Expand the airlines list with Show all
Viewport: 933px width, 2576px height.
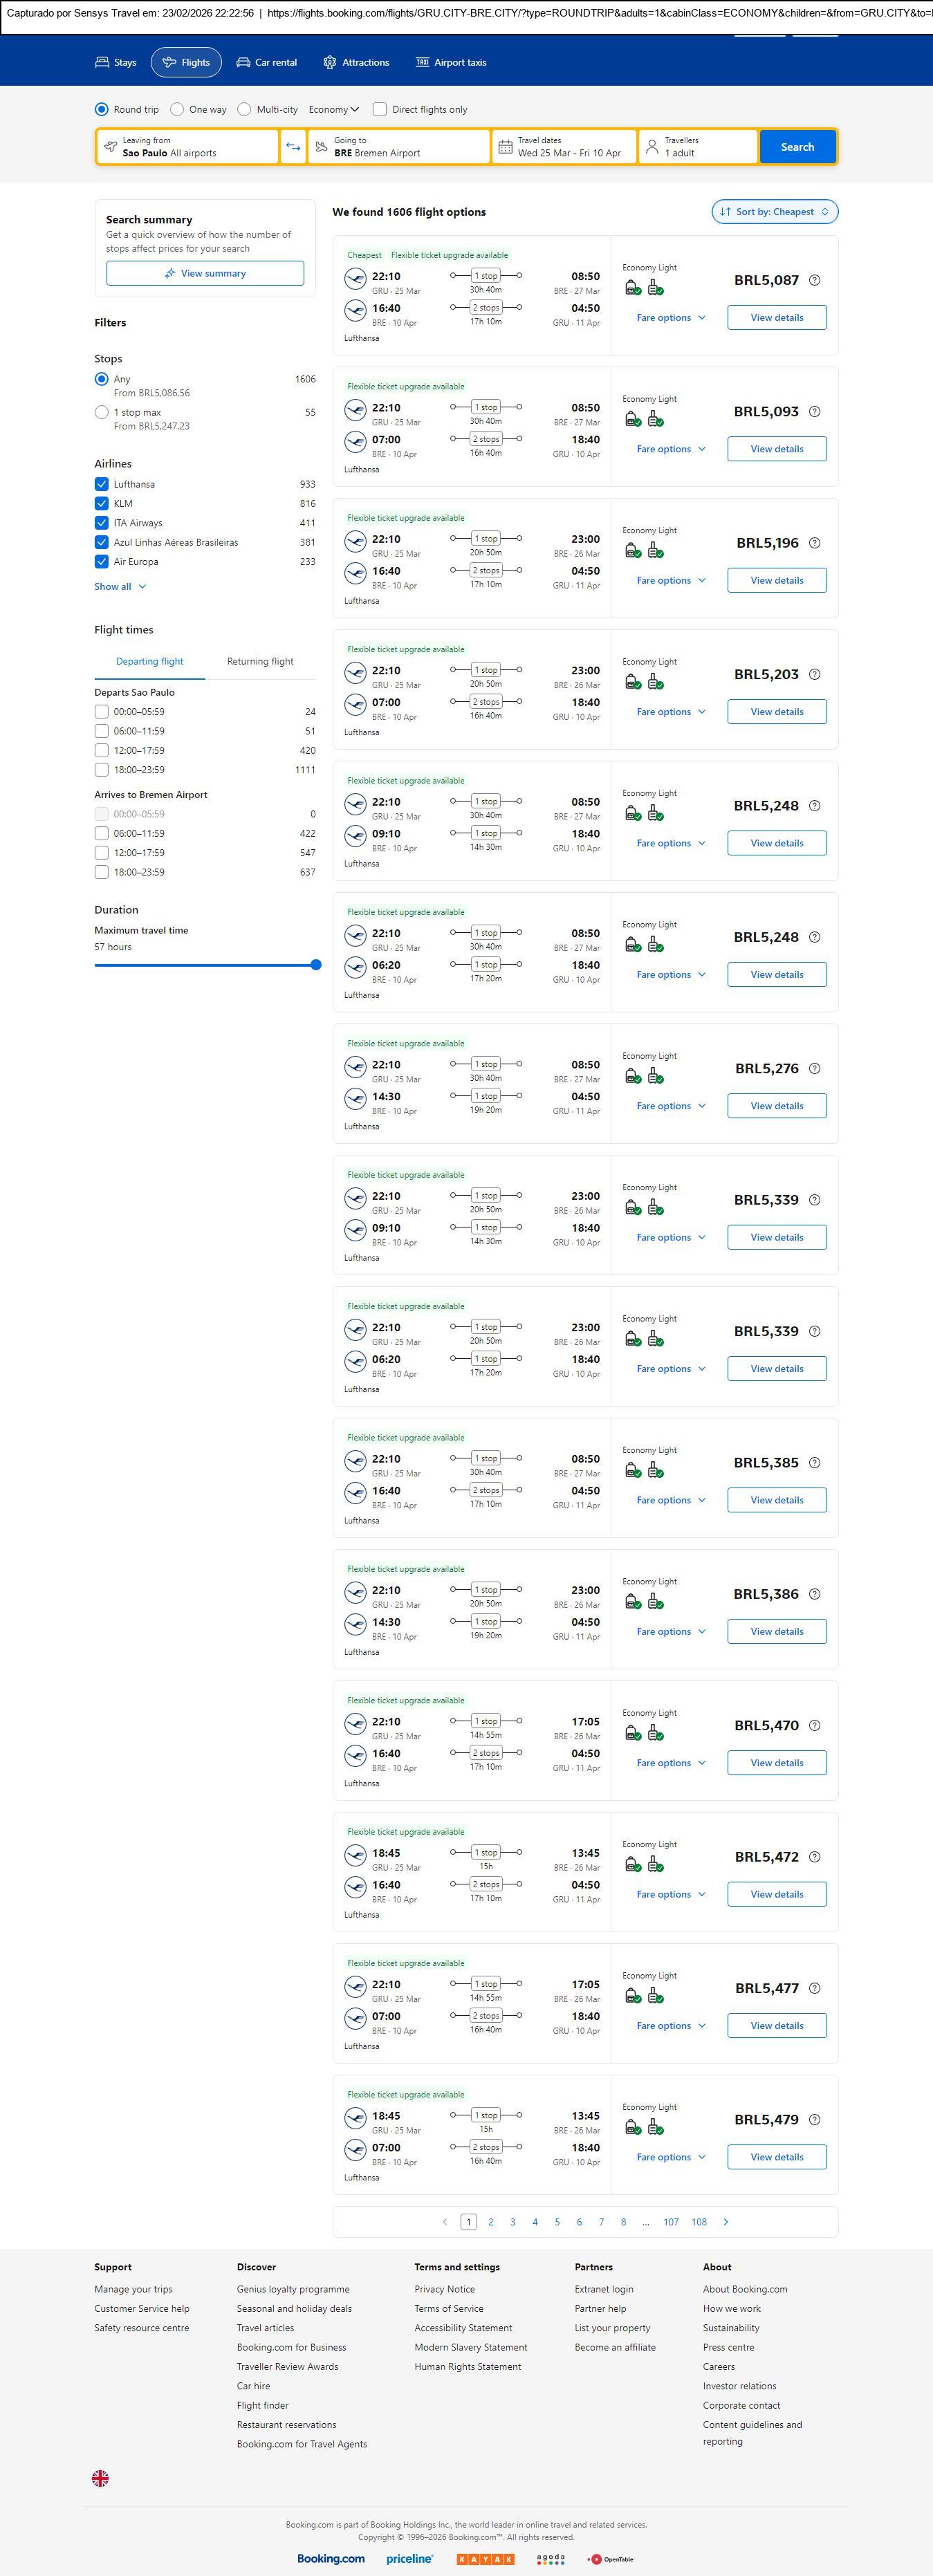click(120, 586)
